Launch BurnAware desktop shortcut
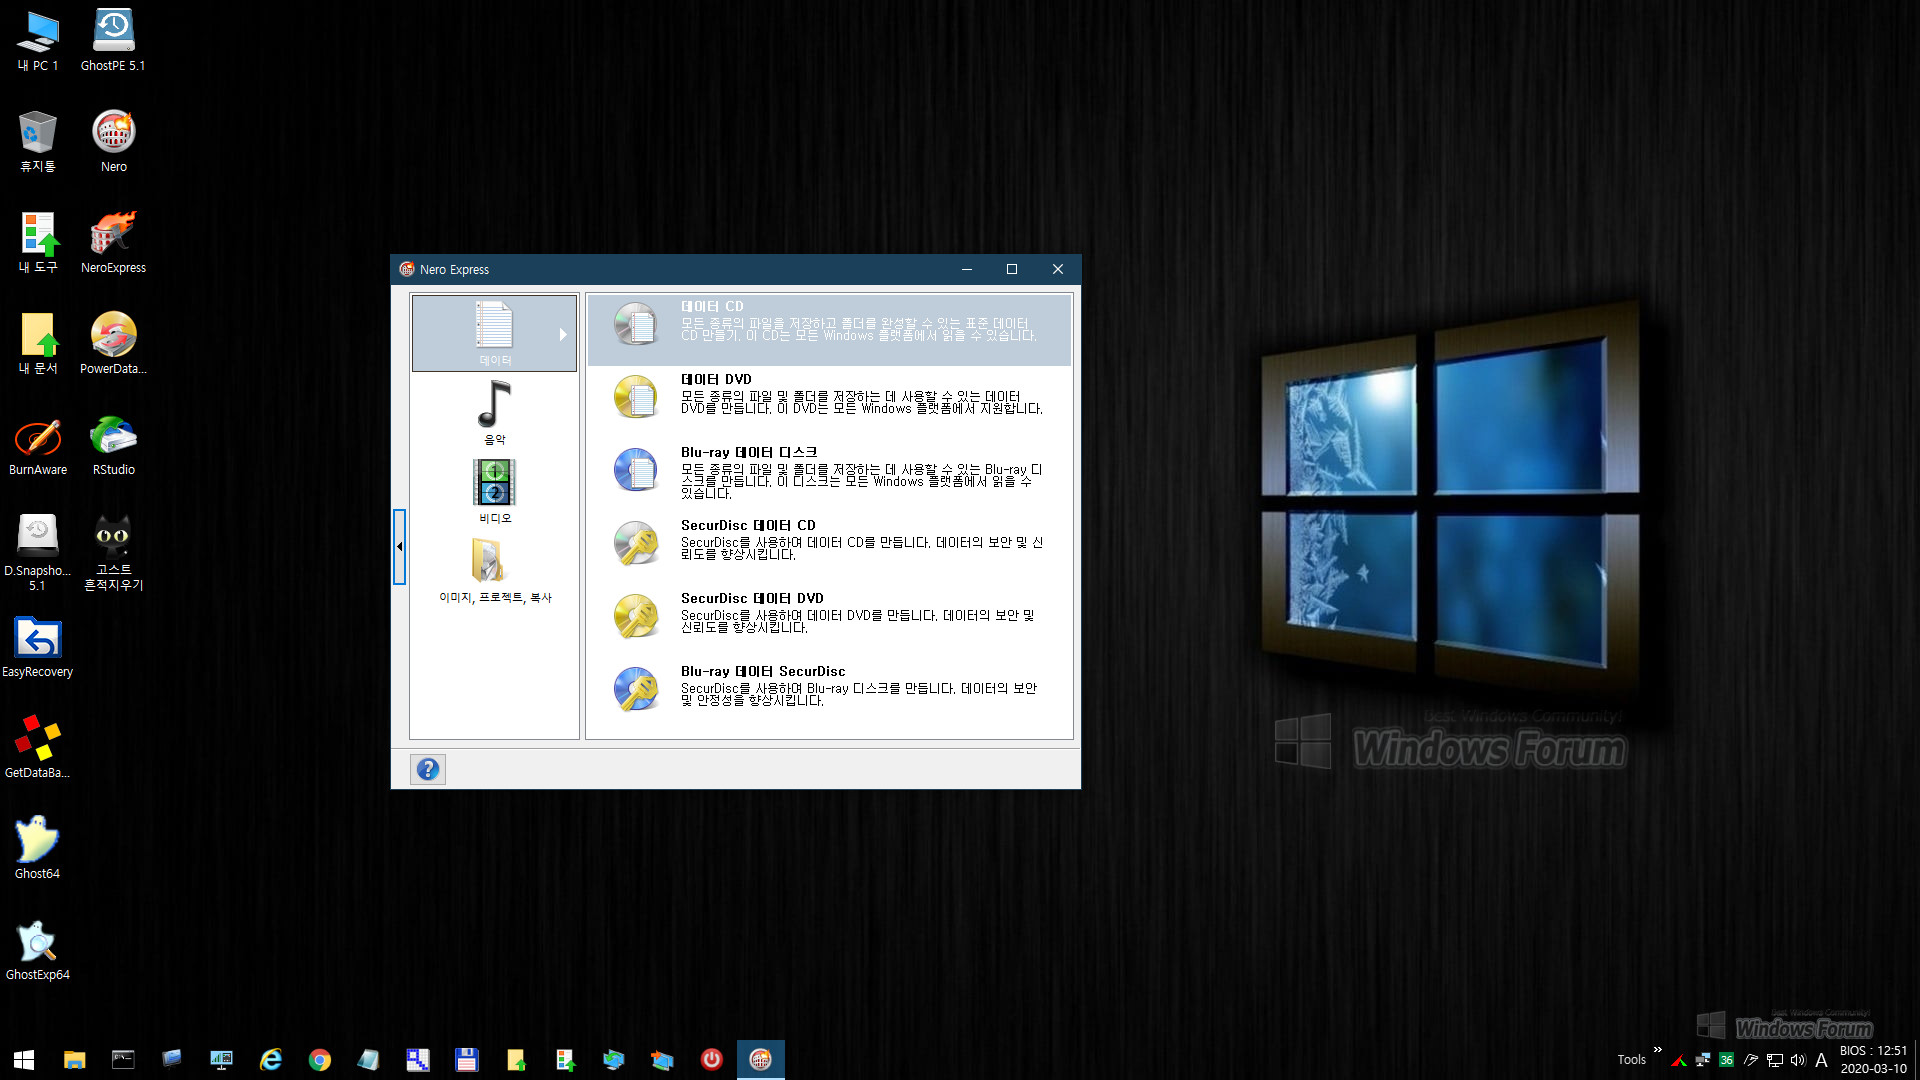The height and width of the screenshot is (1080, 1920). [38, 446]
